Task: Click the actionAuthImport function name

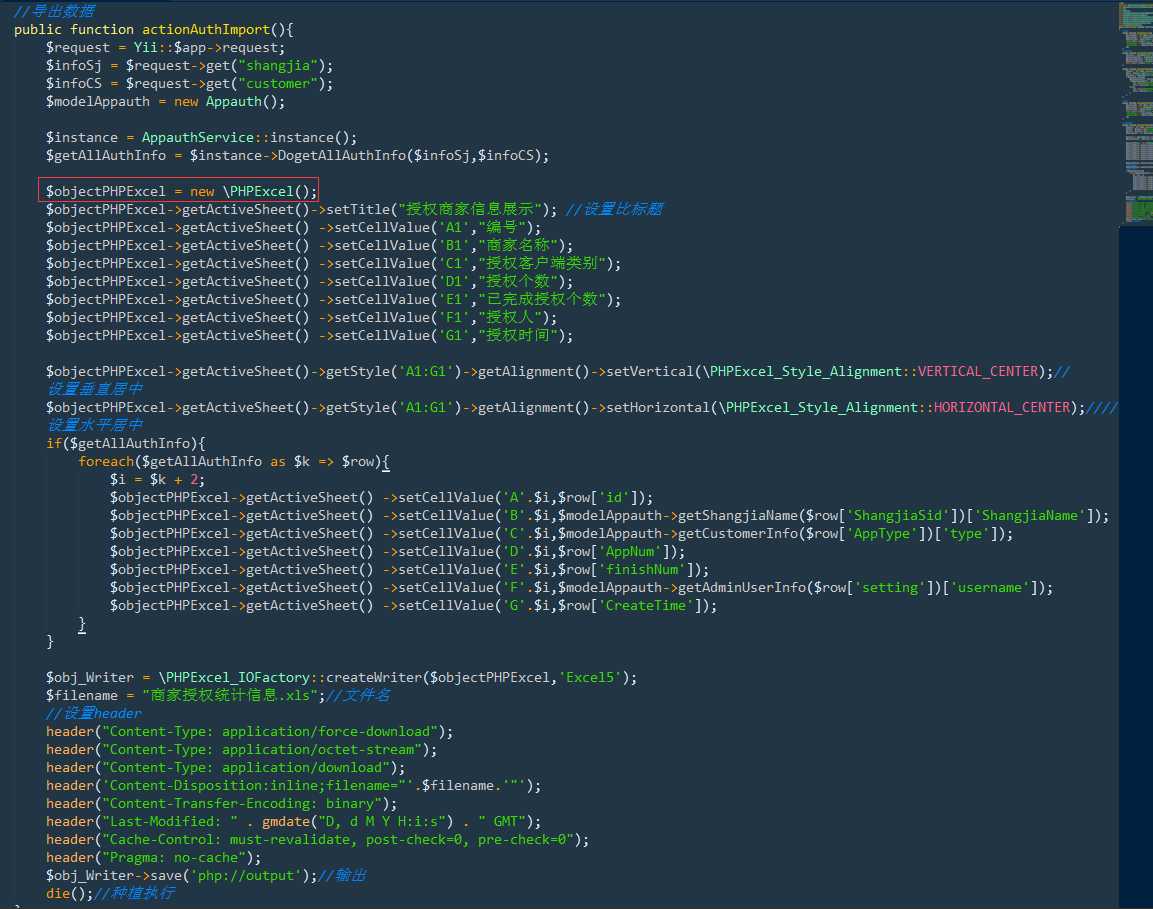Action: [206, 29]
